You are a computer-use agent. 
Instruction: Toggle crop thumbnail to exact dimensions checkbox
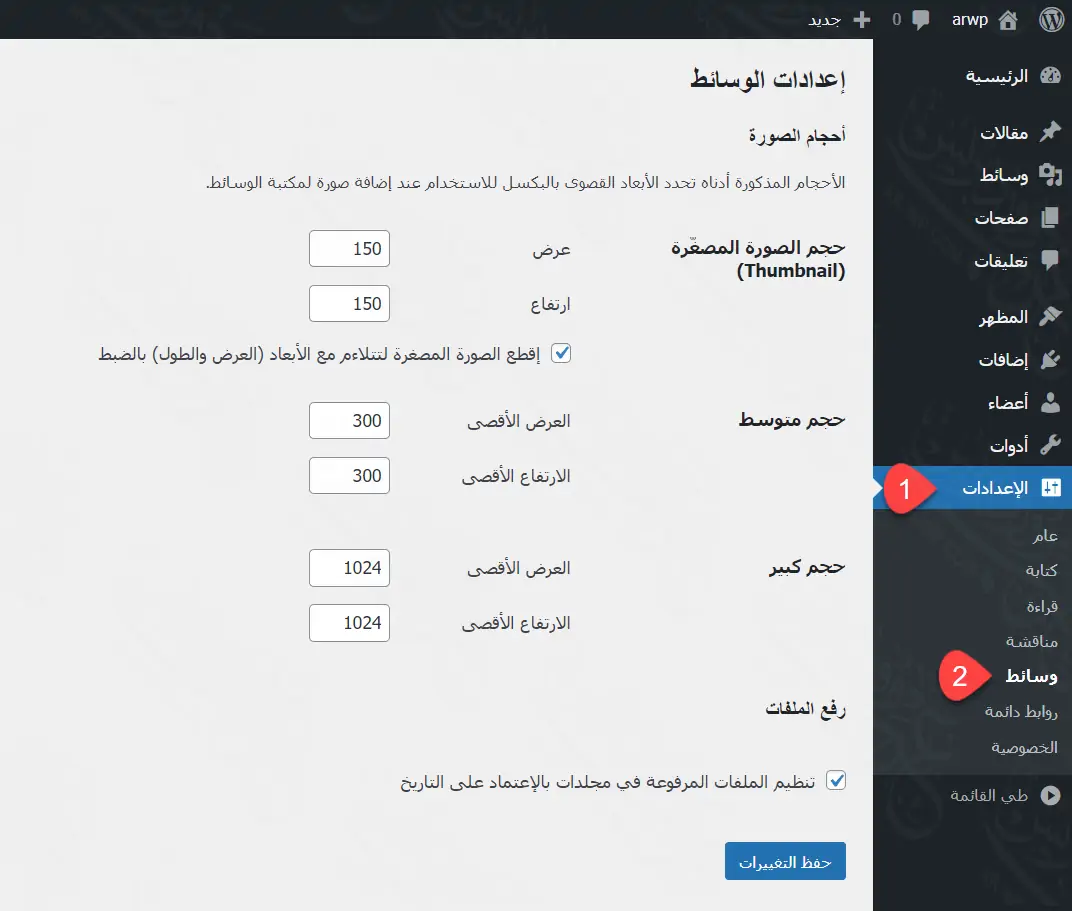pyautogui.click(x=561, y=353)
